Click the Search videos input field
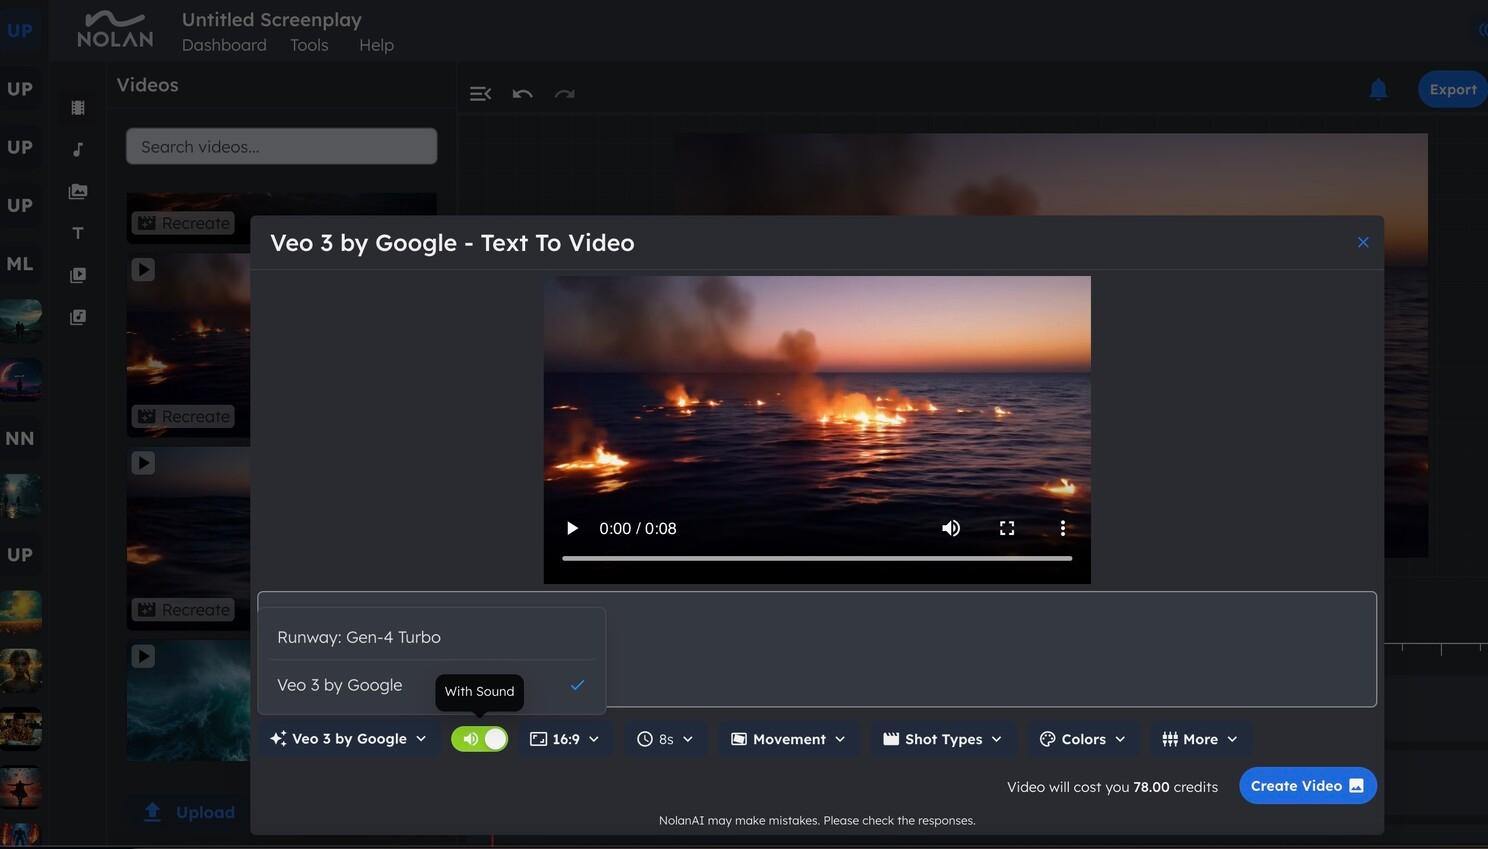1488x849 pixels. (281, 147)
